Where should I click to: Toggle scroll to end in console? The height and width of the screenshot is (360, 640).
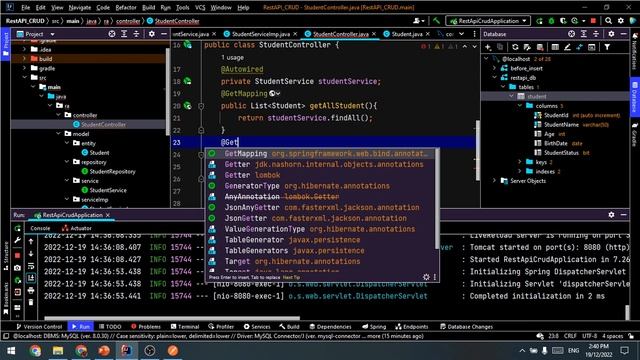(31, 278)
